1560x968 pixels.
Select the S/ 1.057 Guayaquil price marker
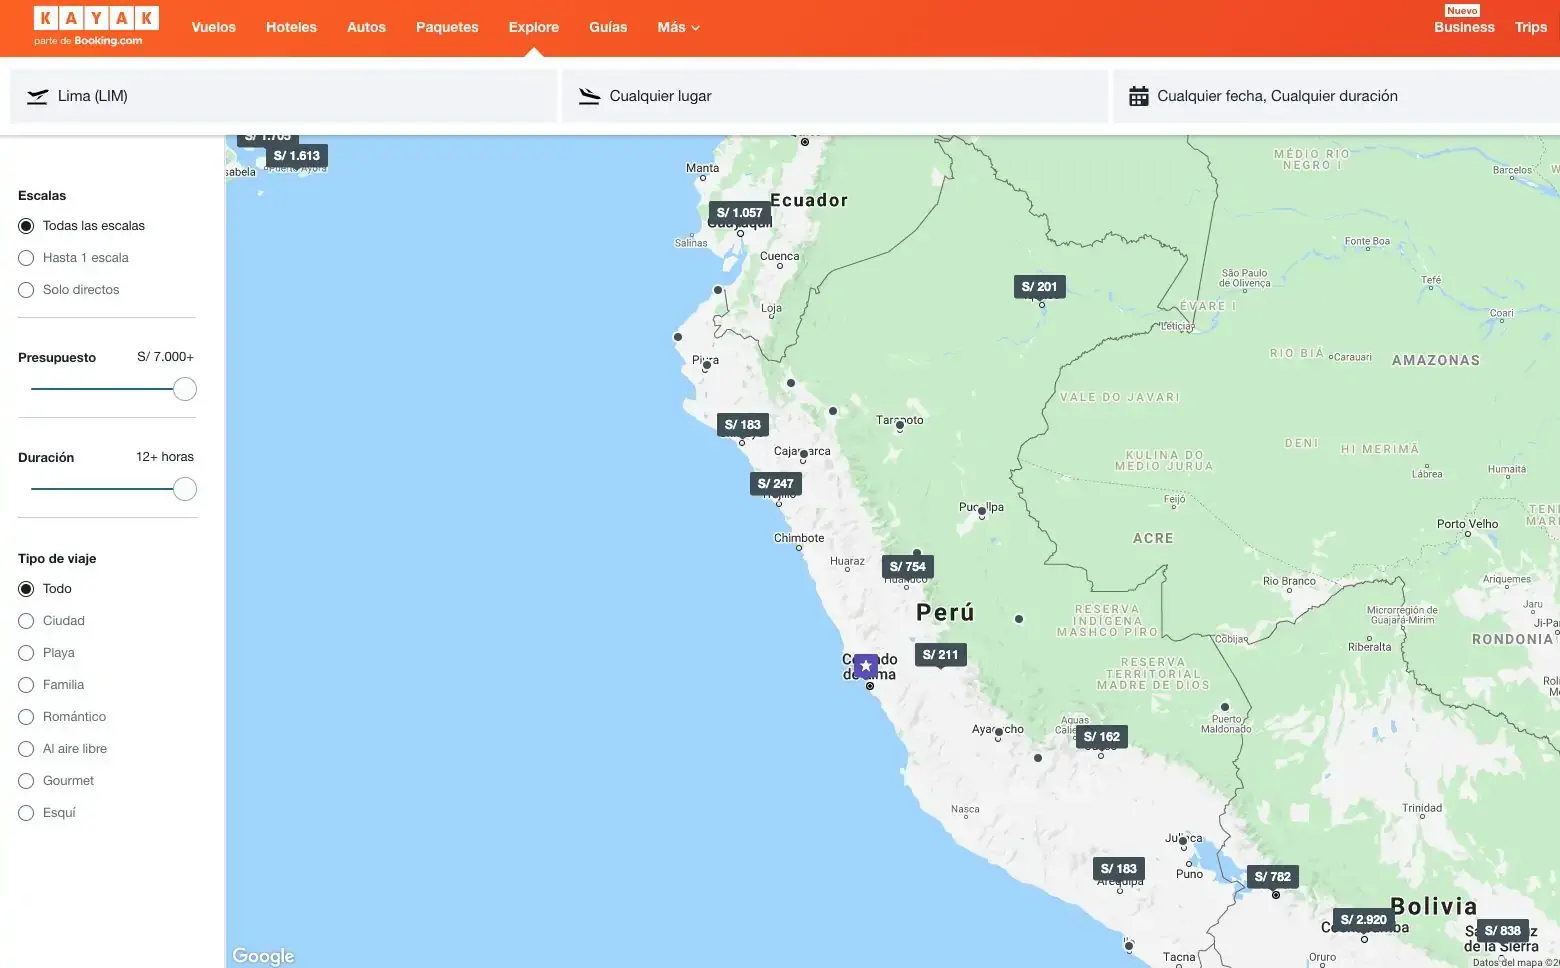point(739,213)
